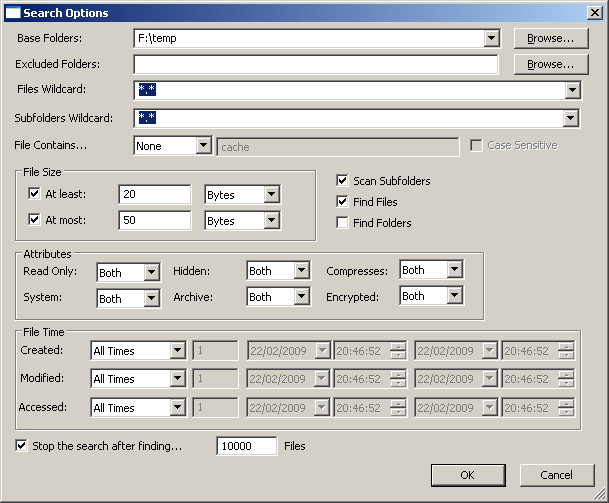Cancel the Search Options dialog
Screen dimensions: 609x503
(557, 475)
